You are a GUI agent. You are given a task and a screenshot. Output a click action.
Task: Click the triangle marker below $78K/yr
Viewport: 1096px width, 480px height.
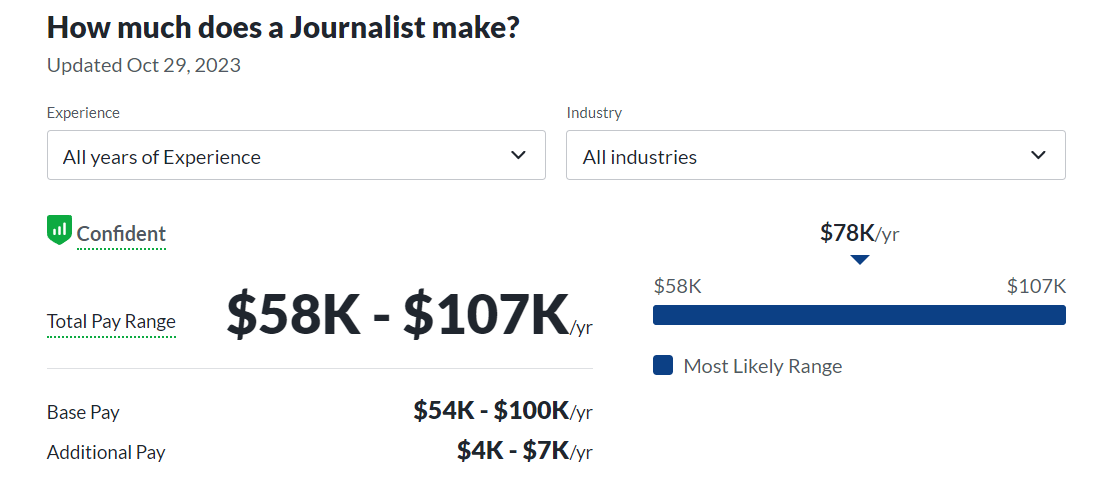click(x=859, y=260)
